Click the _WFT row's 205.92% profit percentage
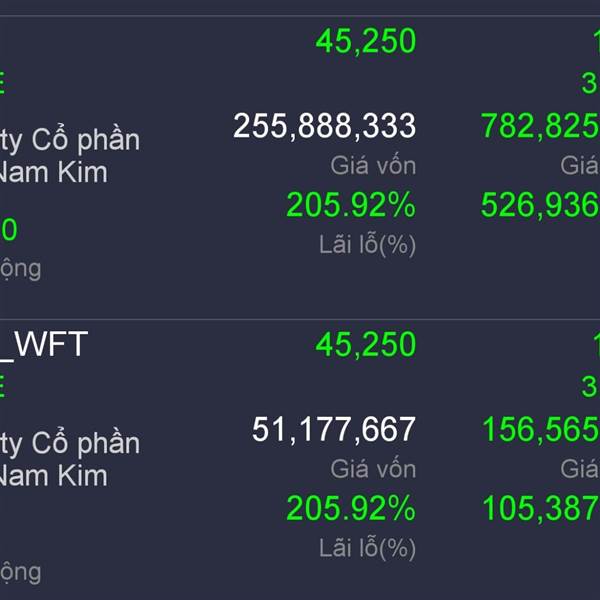 351,508
